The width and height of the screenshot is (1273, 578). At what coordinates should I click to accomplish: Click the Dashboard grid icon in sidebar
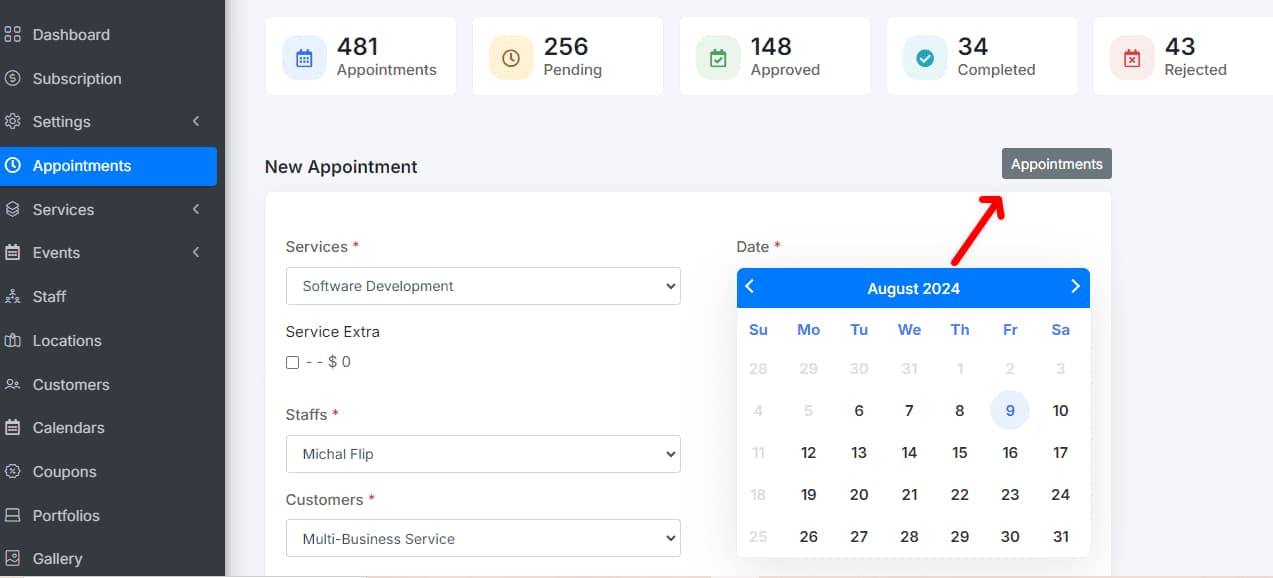pyautogui.click(x=13, y=35)
